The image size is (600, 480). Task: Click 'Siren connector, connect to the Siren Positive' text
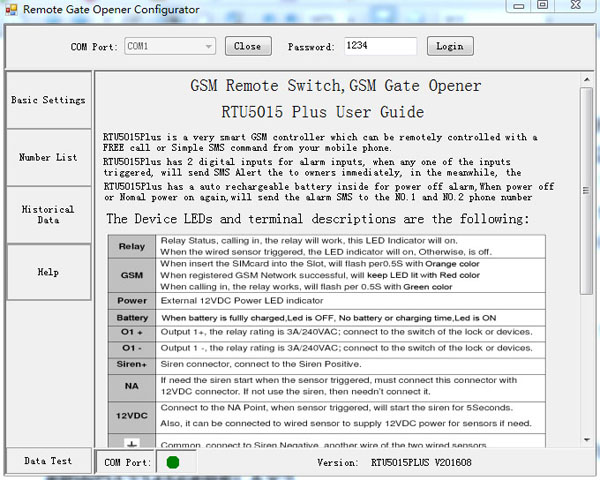[x=261, y=364]
